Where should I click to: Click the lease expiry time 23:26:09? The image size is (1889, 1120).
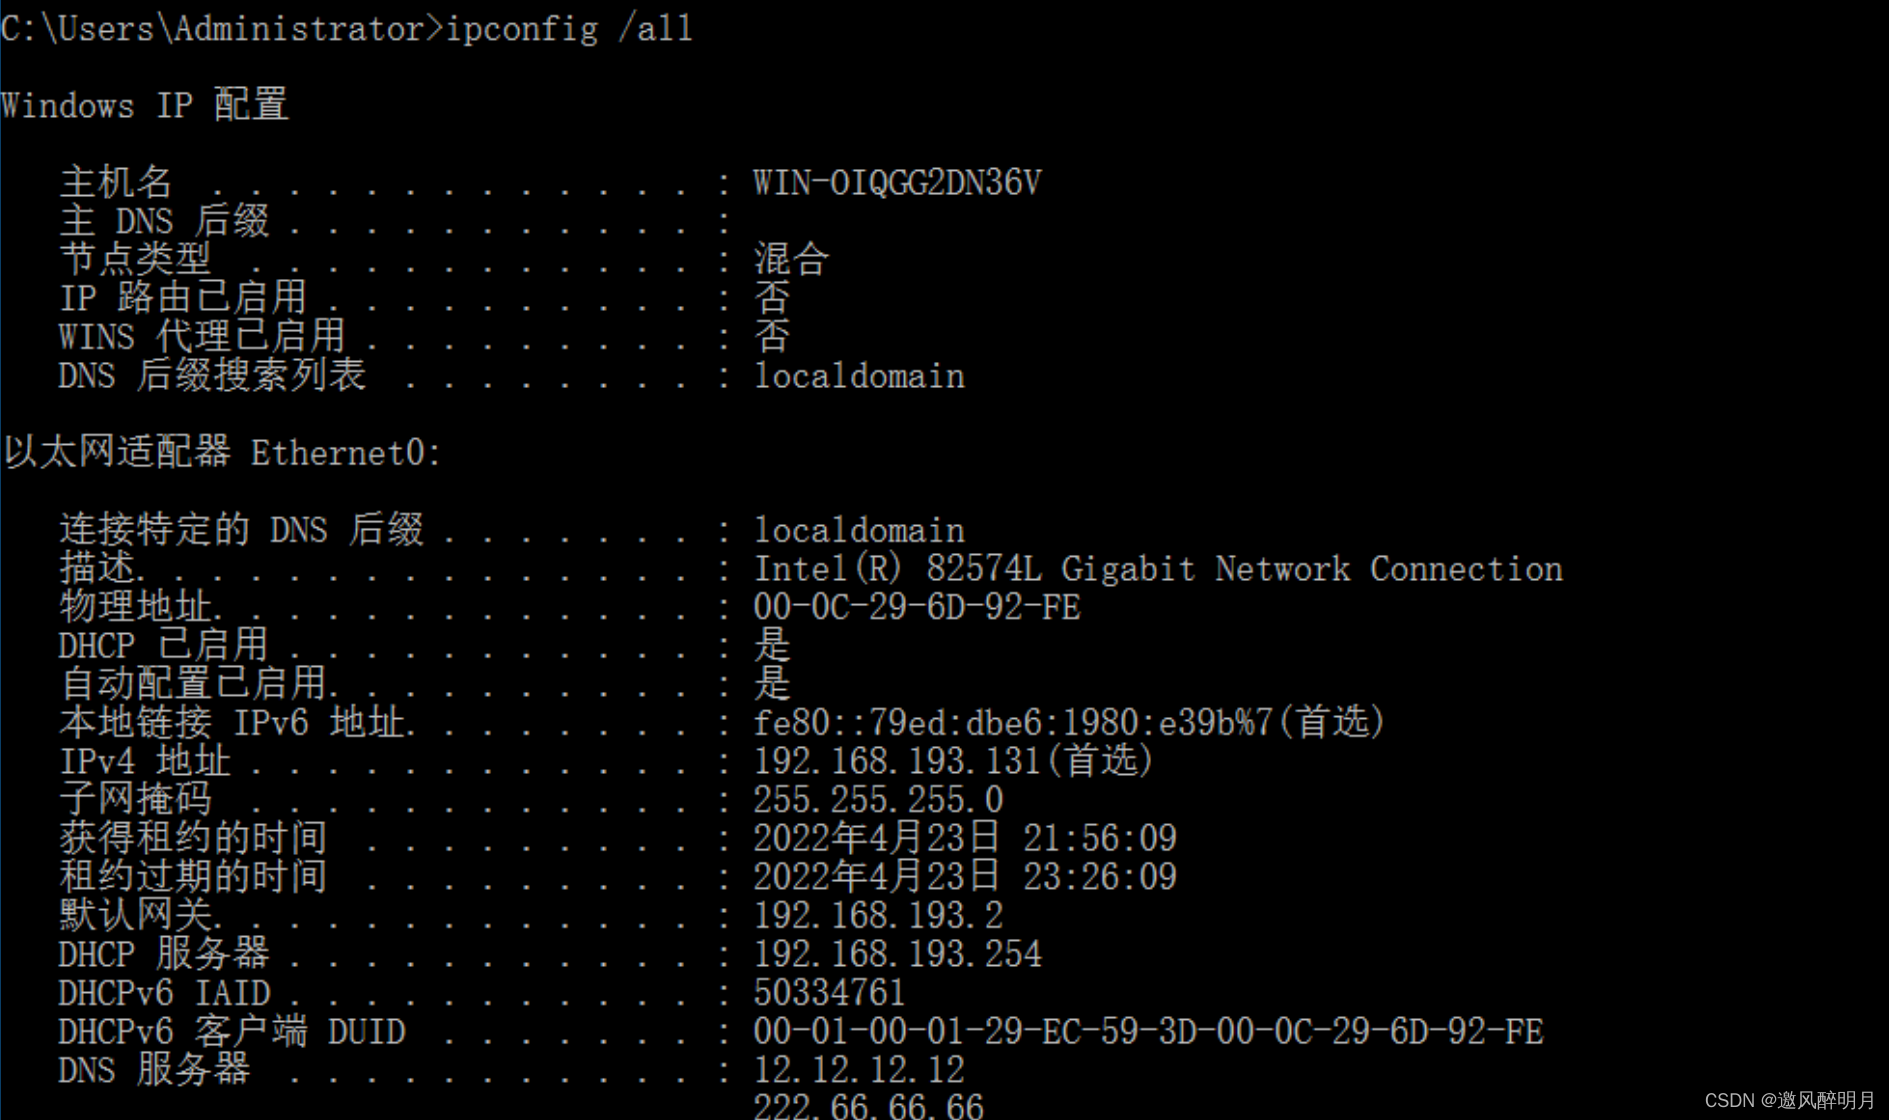point(1099,877)
